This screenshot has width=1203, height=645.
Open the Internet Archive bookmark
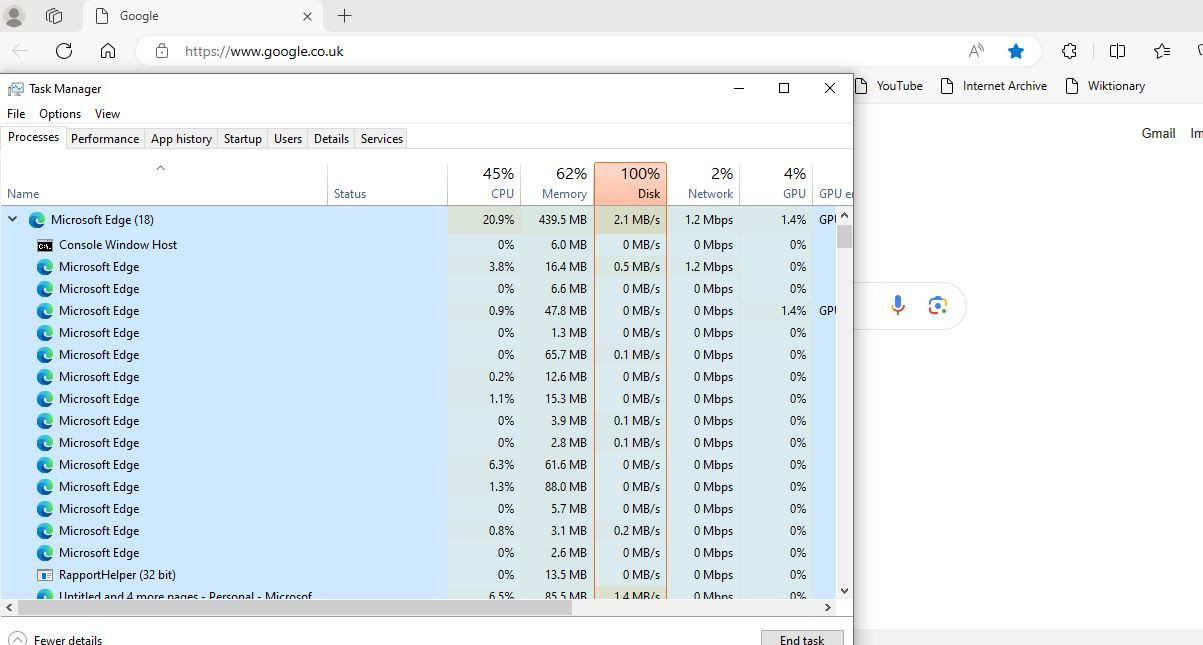point(994,86)
